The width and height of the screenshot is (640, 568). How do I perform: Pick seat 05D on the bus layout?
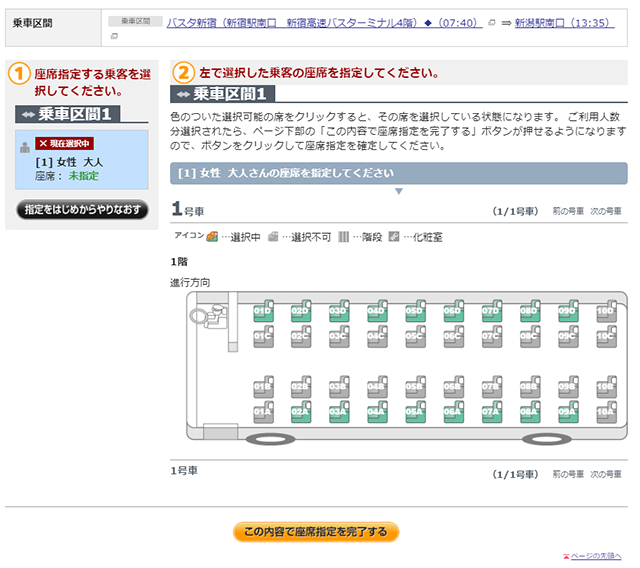[415, 313]
